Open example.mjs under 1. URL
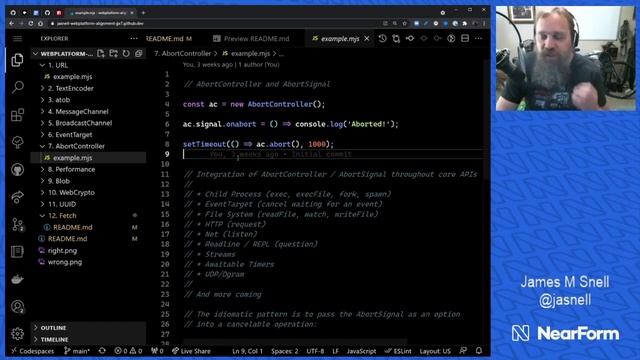 72,77
